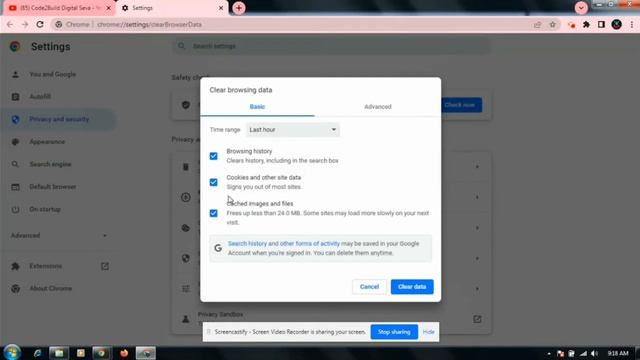Open the volume icon in system tray
This screenshot has height=360, width=640.
tap(594, 353)
